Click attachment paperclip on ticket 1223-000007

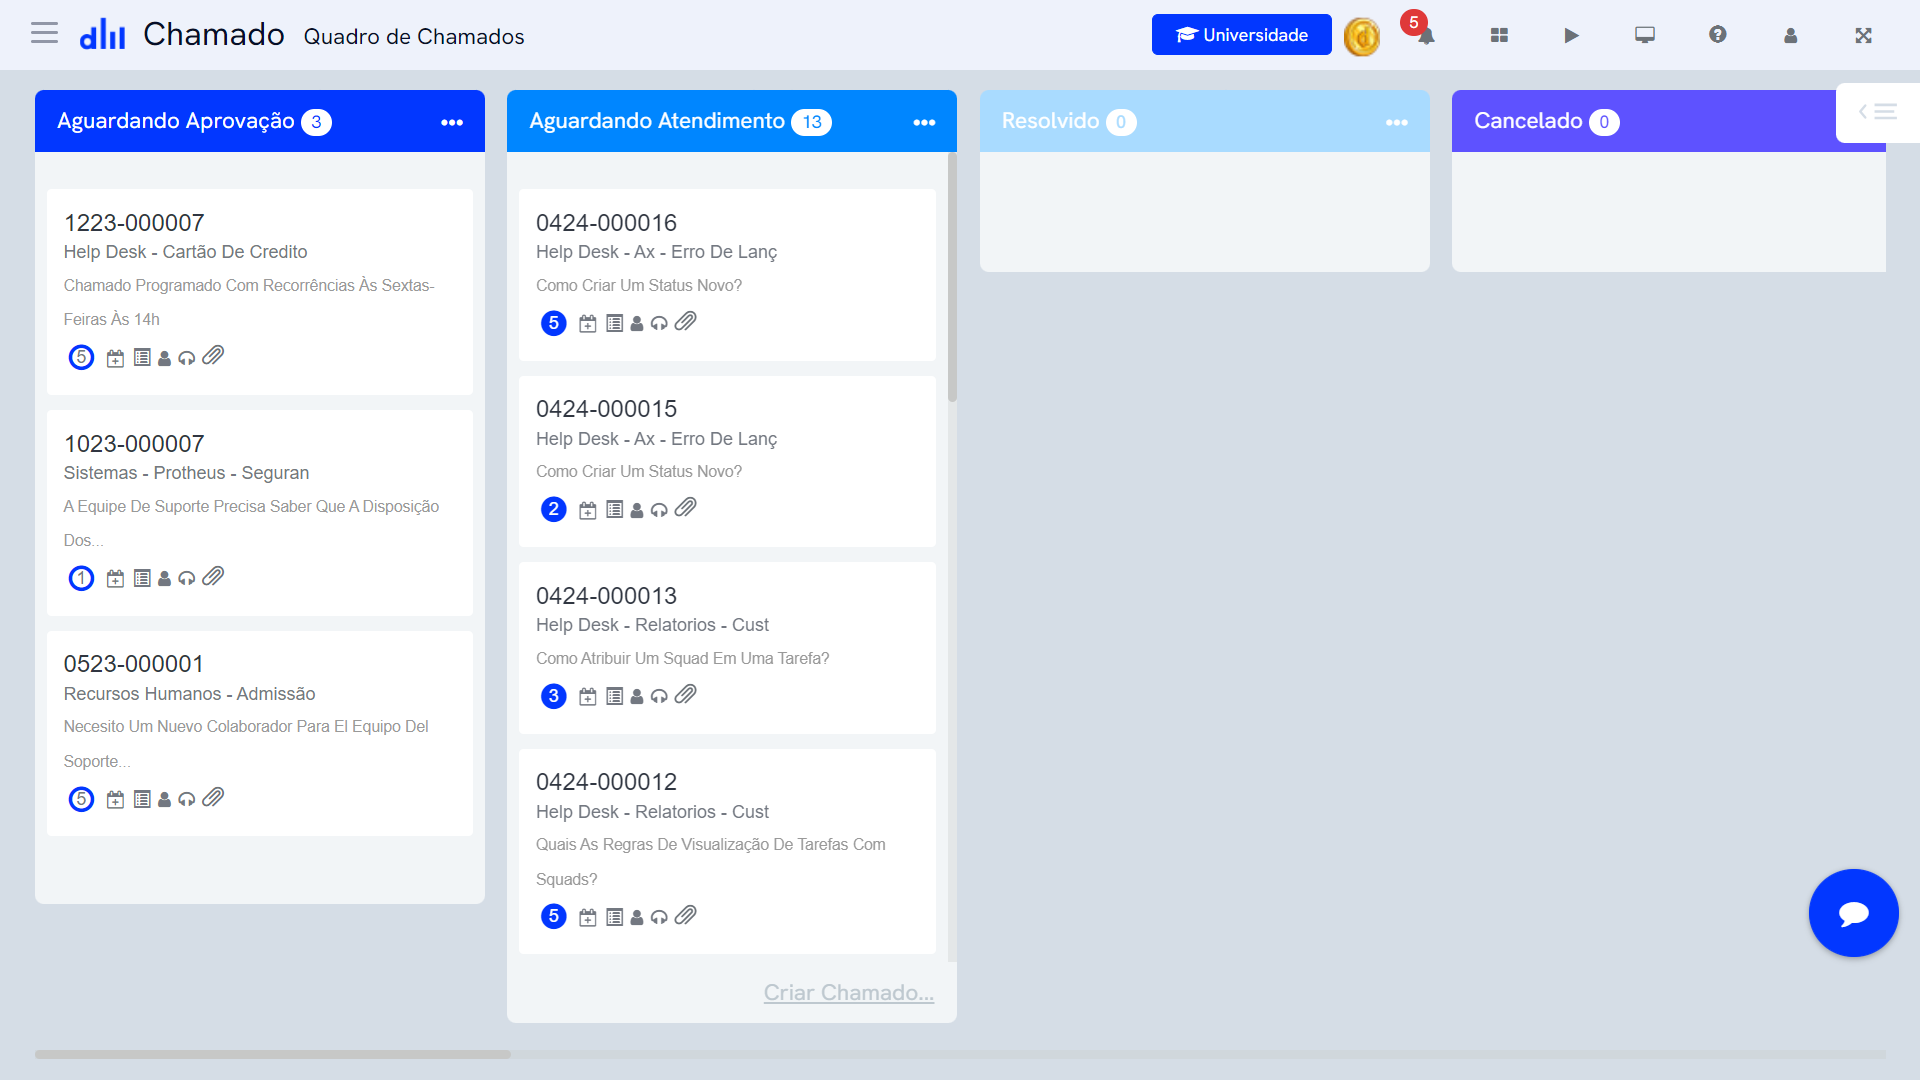pos(213,356)
